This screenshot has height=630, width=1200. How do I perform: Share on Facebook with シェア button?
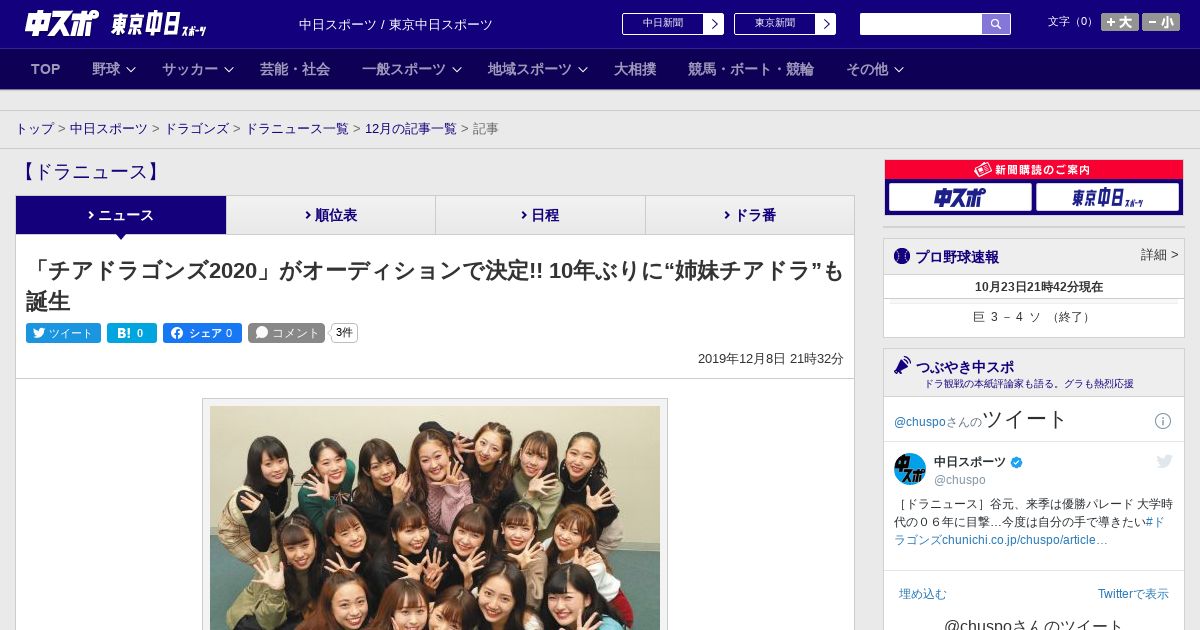[202, 333]
